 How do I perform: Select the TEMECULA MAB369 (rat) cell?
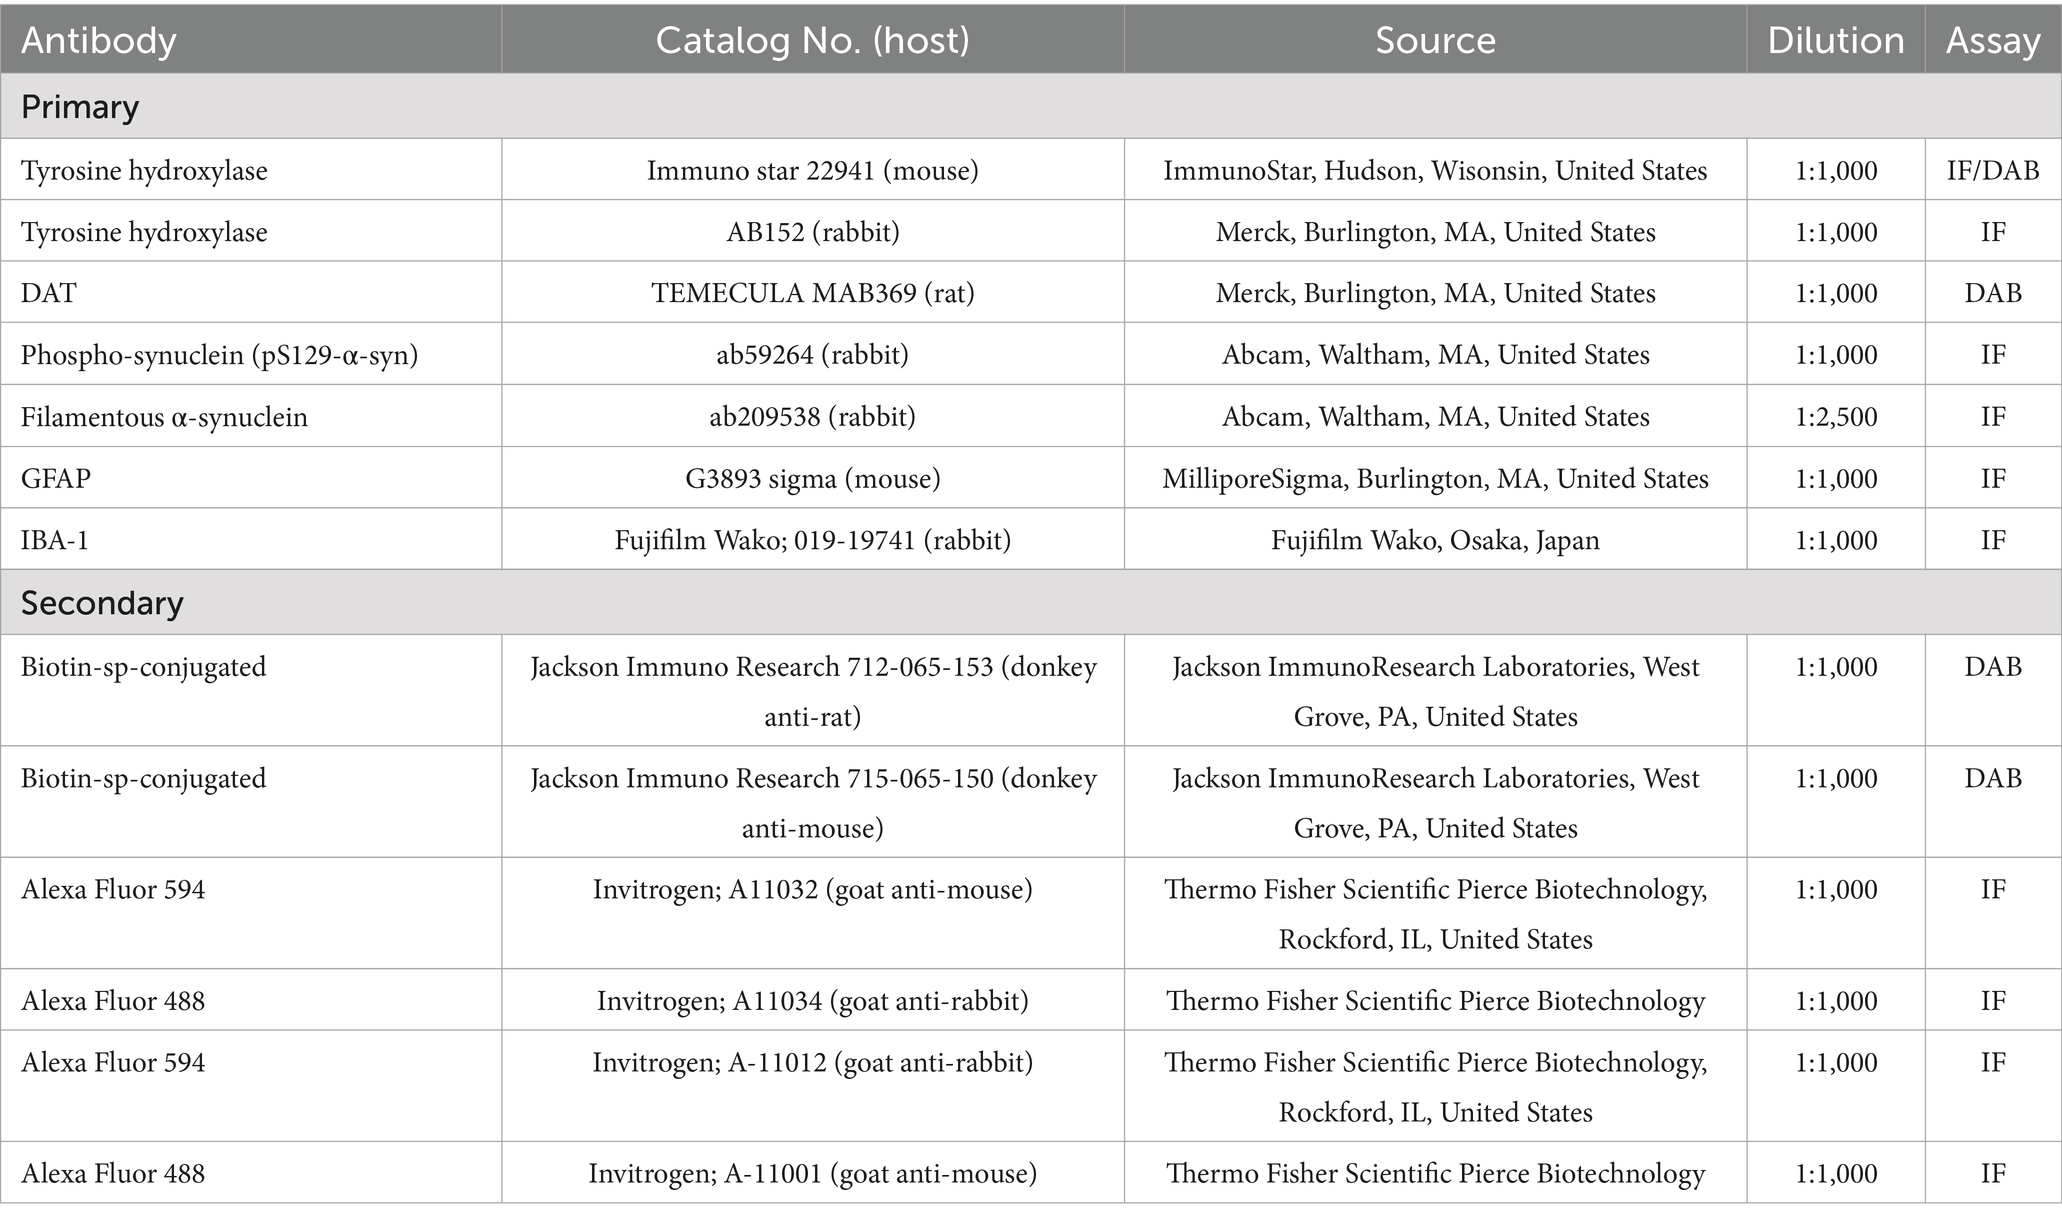tap(812, 293)
